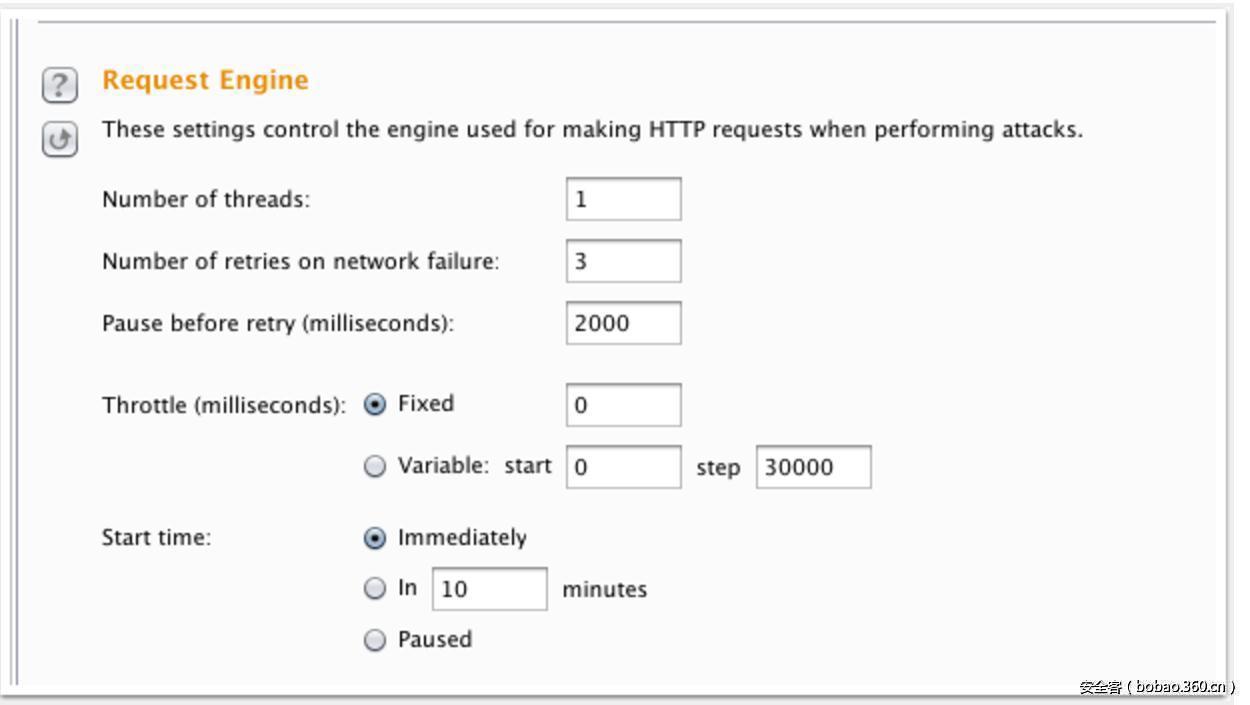Open the Request Engine help icon

pos(60,85)
